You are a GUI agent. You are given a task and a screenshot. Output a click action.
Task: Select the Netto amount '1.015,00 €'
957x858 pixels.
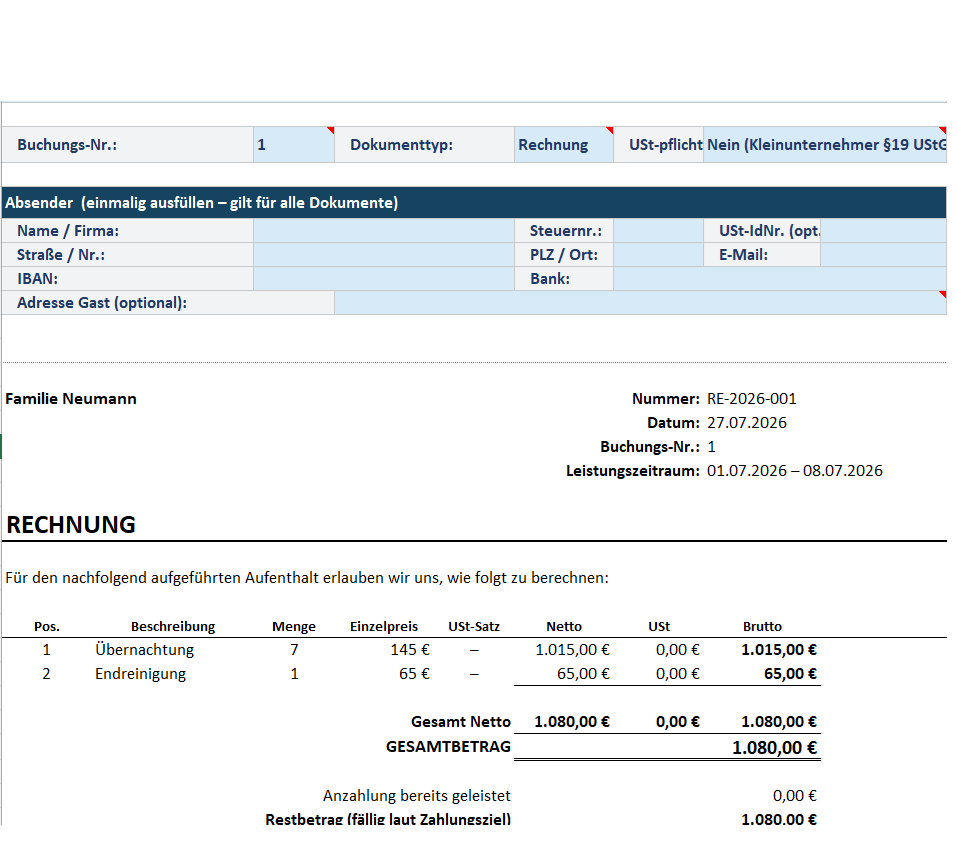point(572,649)
